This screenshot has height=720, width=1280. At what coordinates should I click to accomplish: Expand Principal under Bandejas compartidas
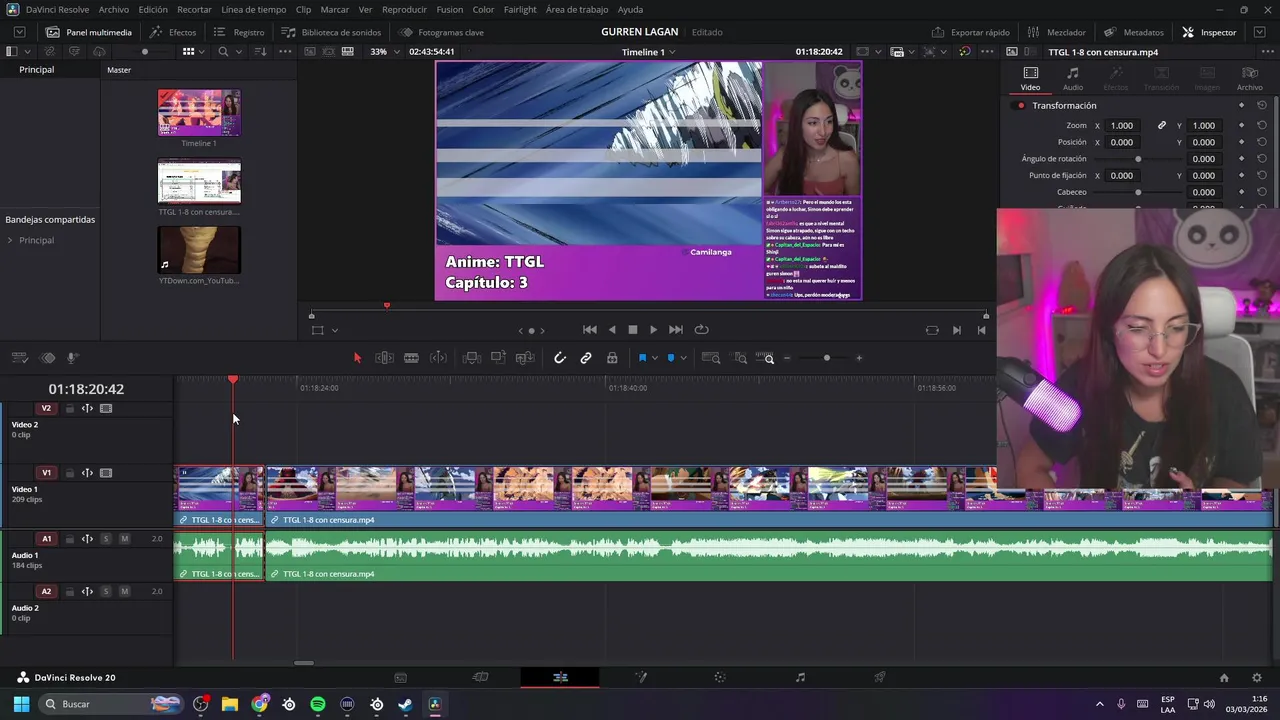click(x=10, y=240)
